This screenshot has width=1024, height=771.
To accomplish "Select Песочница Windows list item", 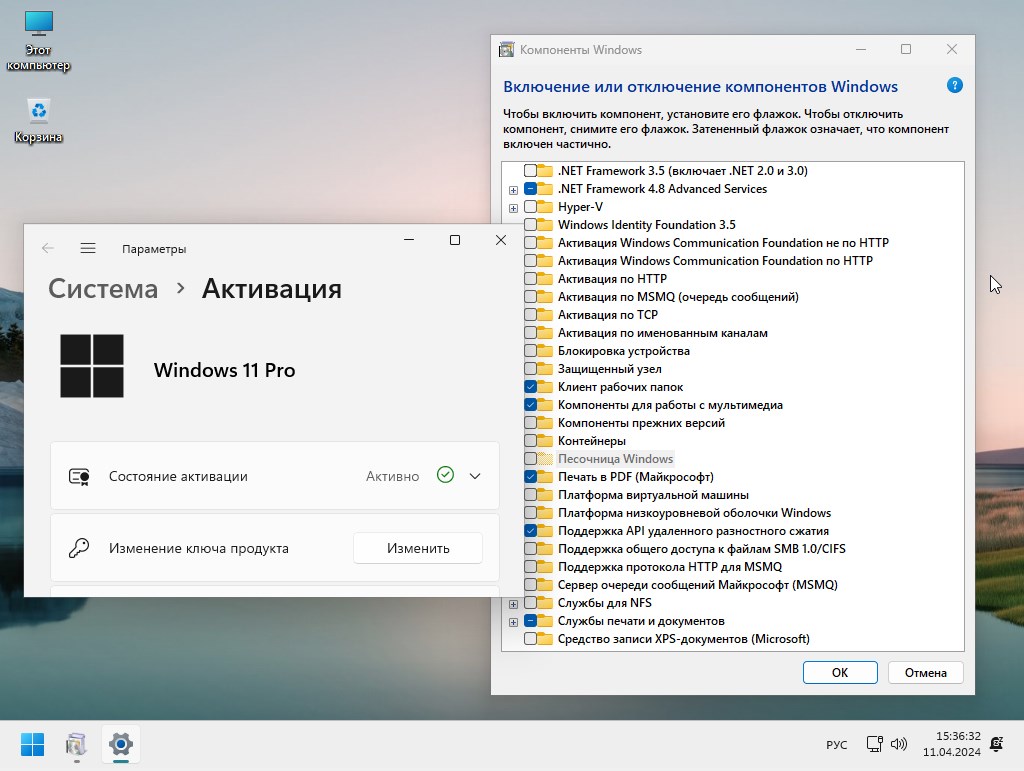I will coord(615,459).
